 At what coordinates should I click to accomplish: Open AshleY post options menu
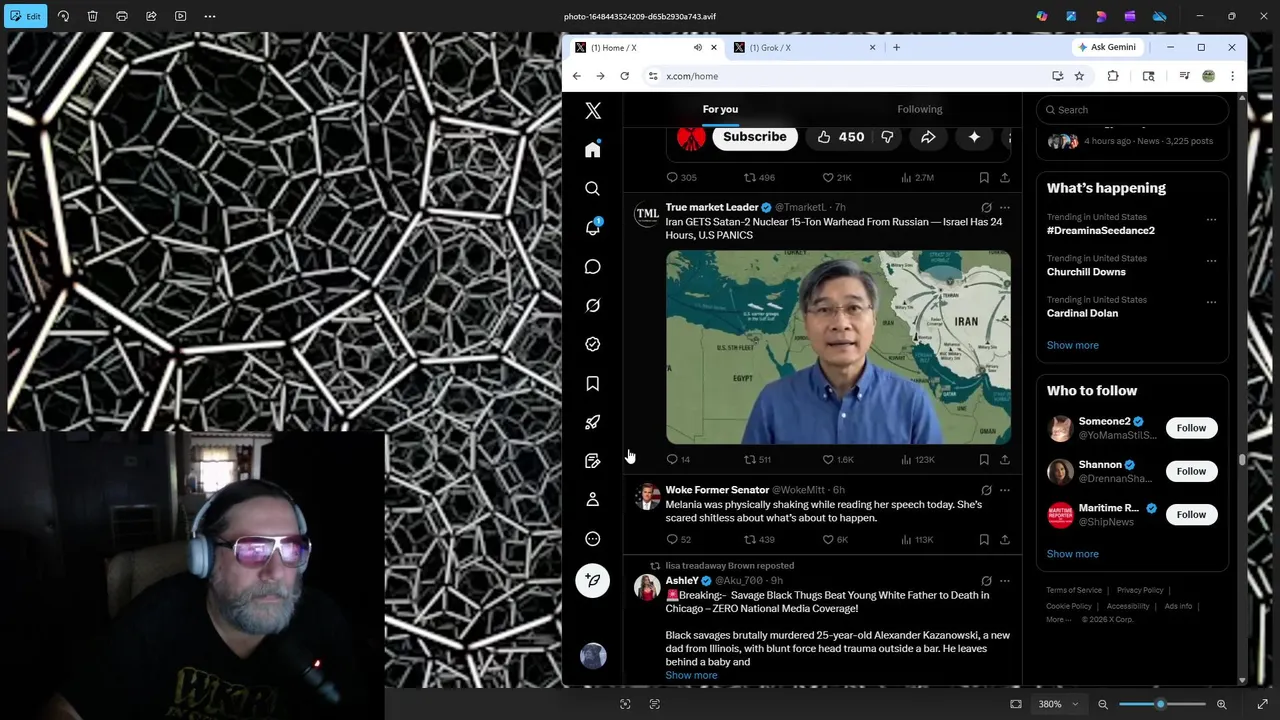(1005, 581)
